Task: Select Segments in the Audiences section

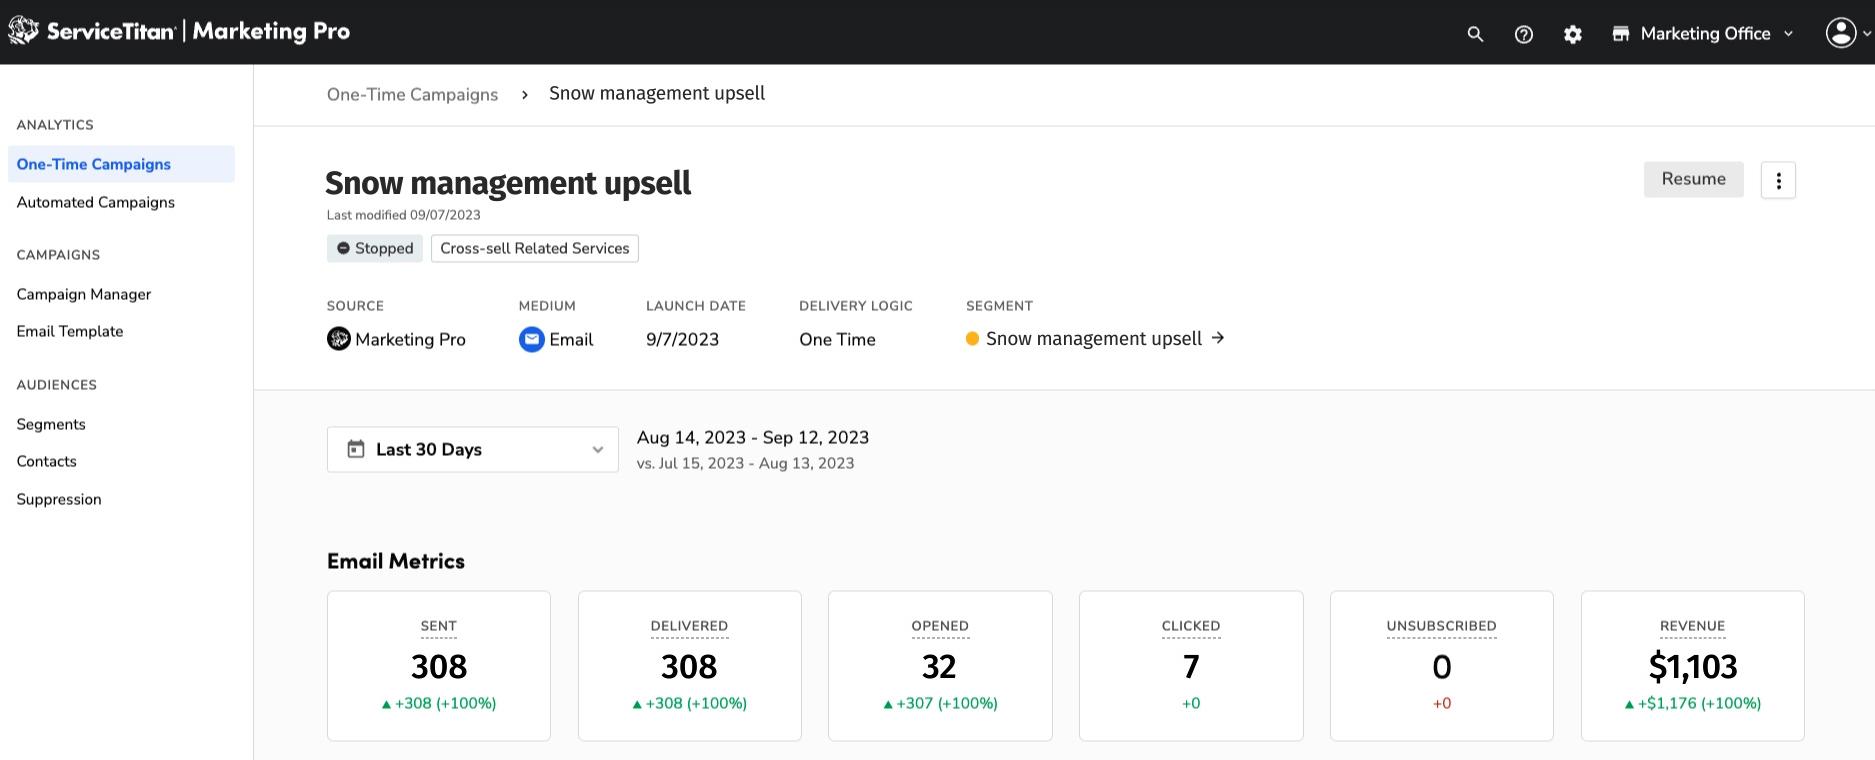Action: (x=51, y=424)
